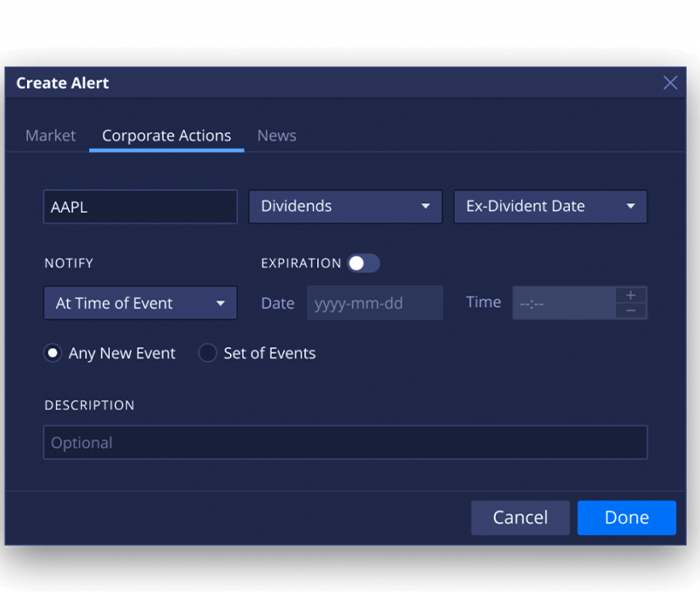Screen dimensions: 700x592
Task: Cancel the alert creation
Action: 520,517
